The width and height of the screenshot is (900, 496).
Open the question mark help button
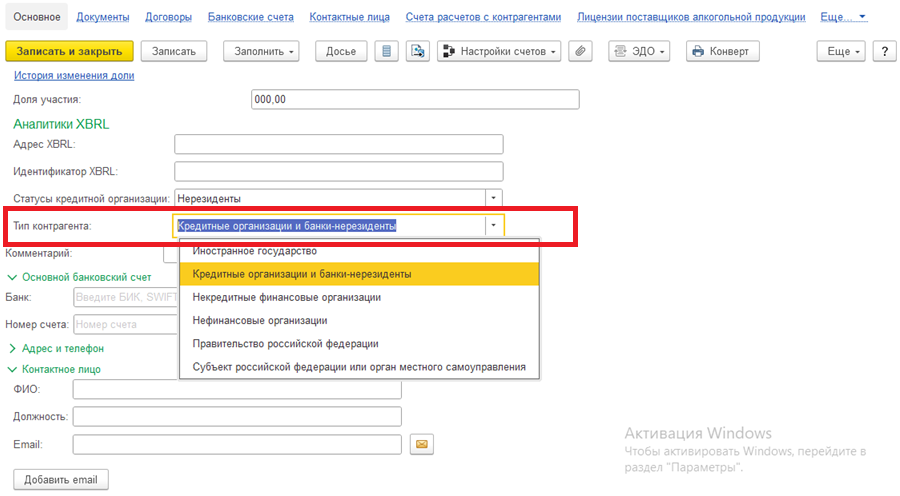click(x=884, y=51)
